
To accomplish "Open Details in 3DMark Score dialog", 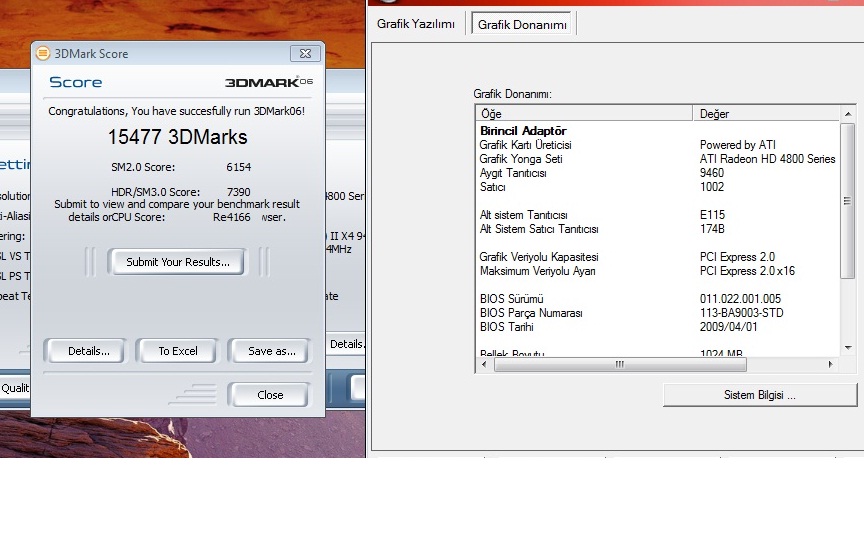I will point(85,351).
